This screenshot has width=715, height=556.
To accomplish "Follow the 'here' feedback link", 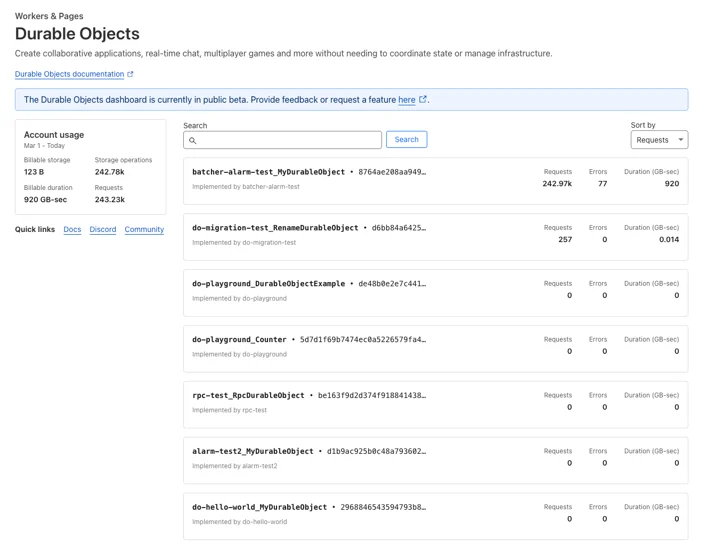I will (x=406, y=99).
